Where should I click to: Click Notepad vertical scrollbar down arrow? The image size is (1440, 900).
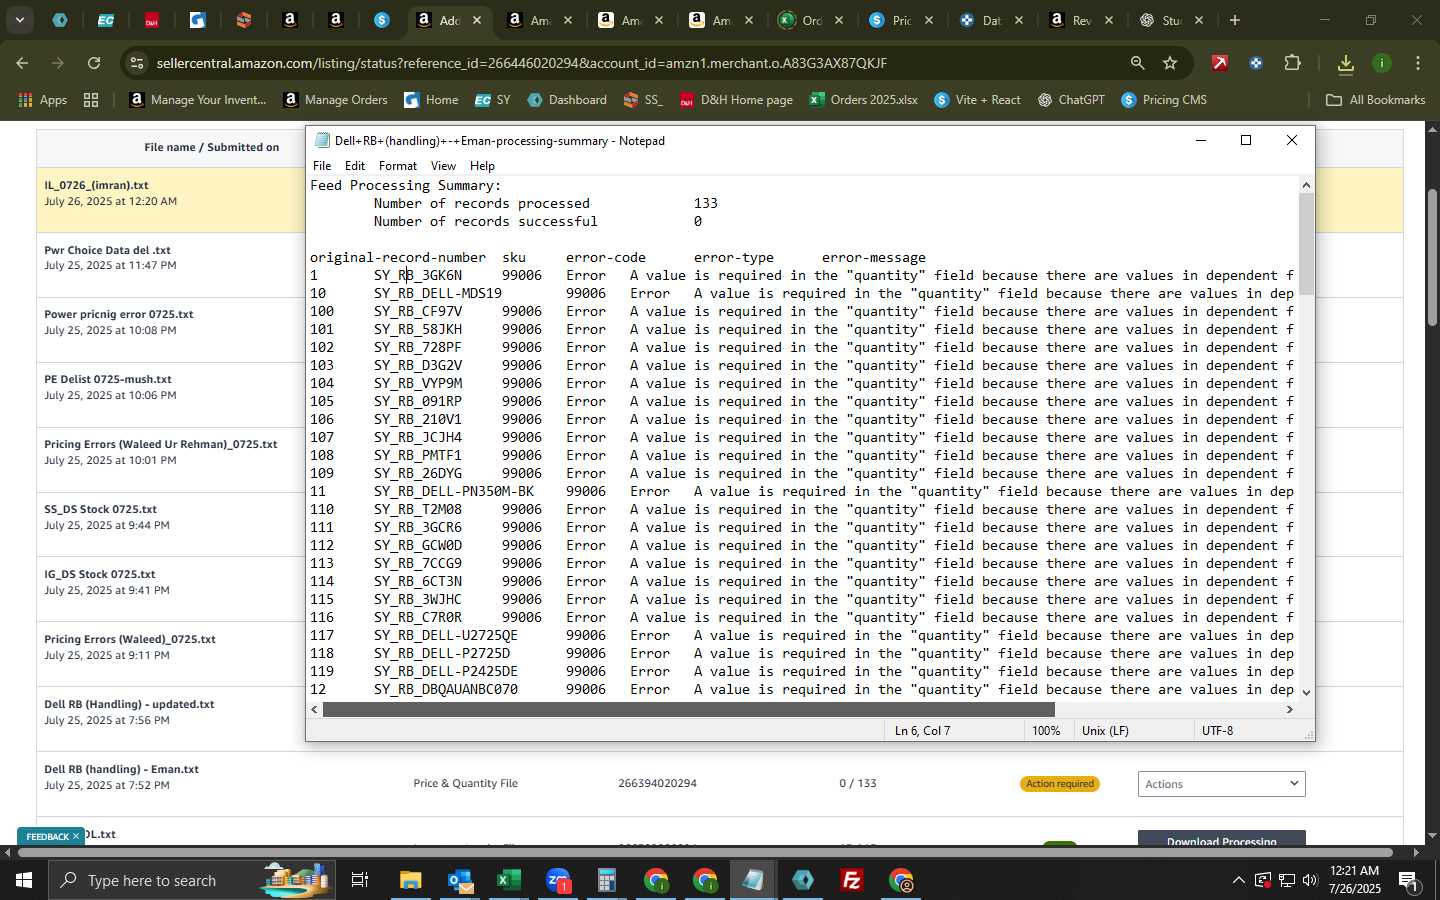click(1306, 691)
